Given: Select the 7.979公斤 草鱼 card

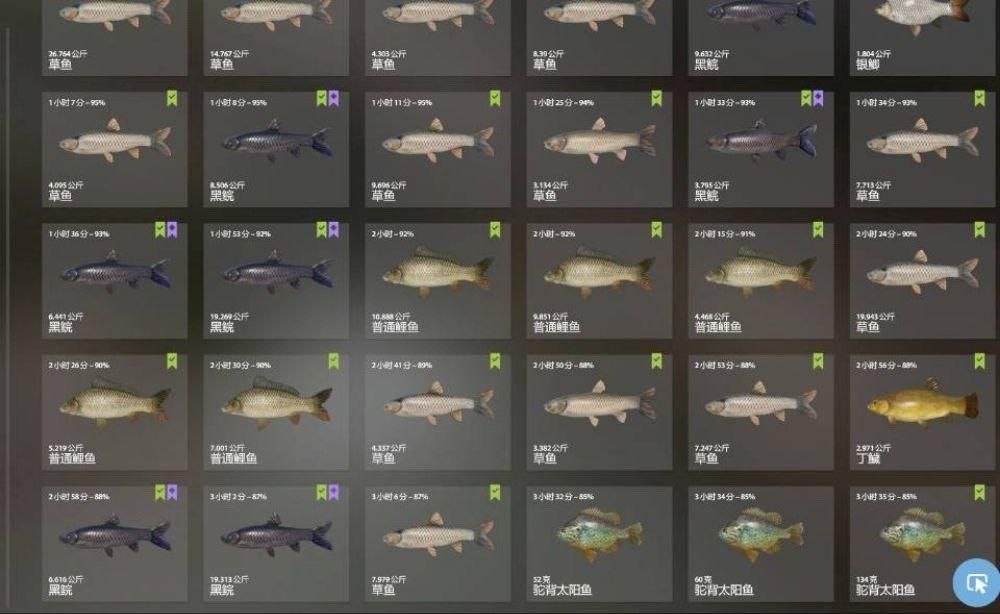Looking at the screenshot, I should pyautogui.click(x=438, y=544).
